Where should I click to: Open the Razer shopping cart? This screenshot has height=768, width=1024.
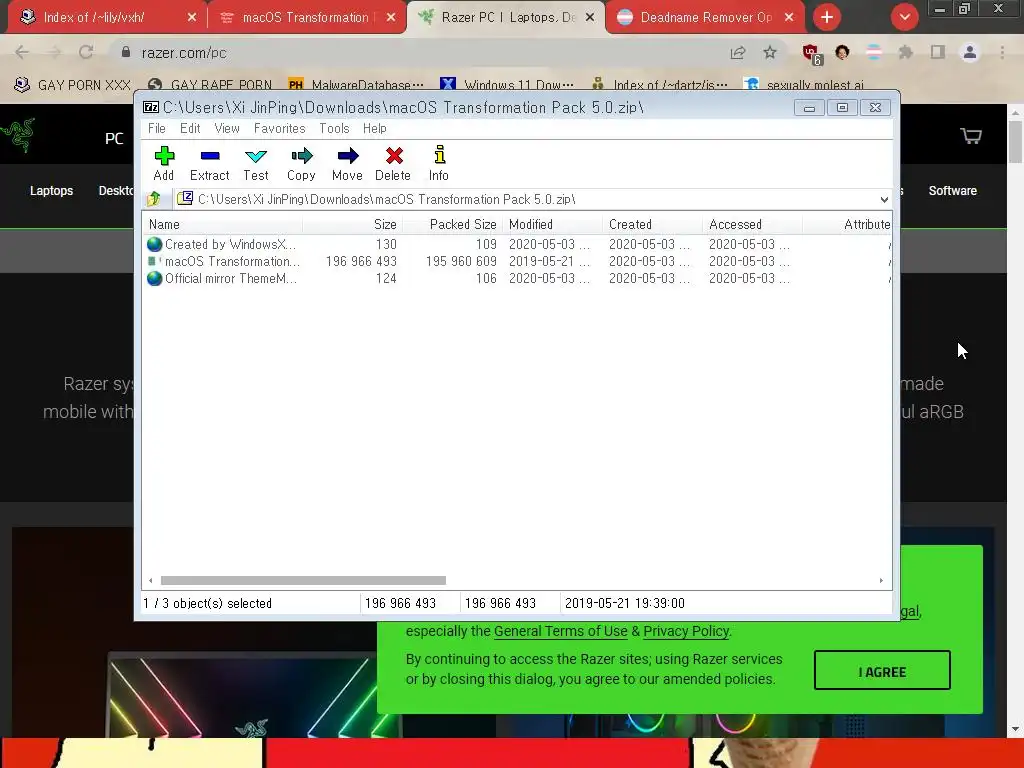(971, 136)
